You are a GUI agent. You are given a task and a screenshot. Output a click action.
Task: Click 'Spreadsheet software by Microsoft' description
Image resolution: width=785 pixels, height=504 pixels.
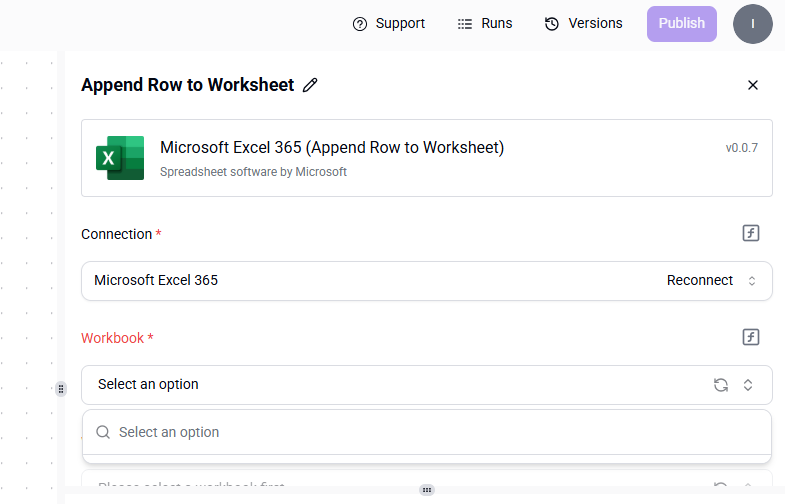tap(253, 172)
